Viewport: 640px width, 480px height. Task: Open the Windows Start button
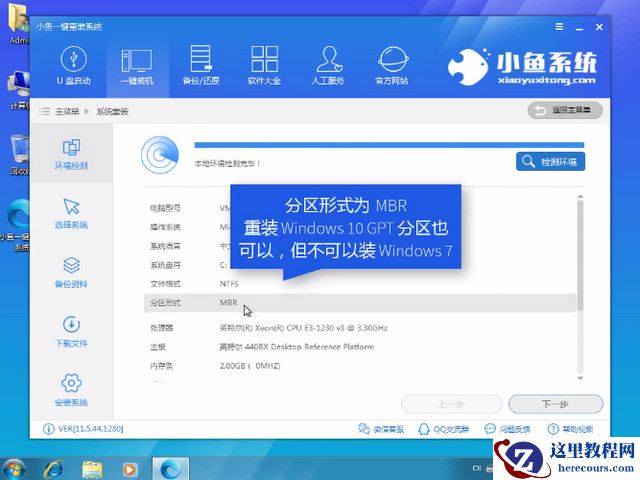pos(13,469)
